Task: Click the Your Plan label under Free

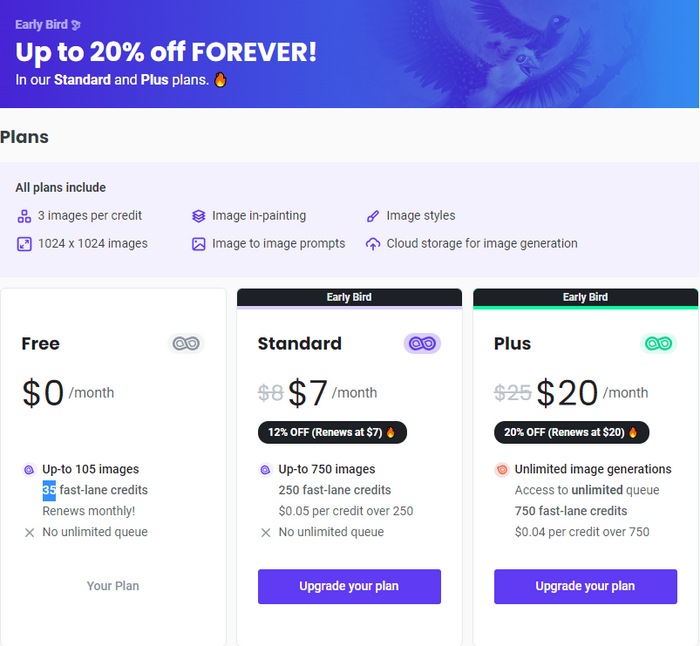Action: [113, 586]
